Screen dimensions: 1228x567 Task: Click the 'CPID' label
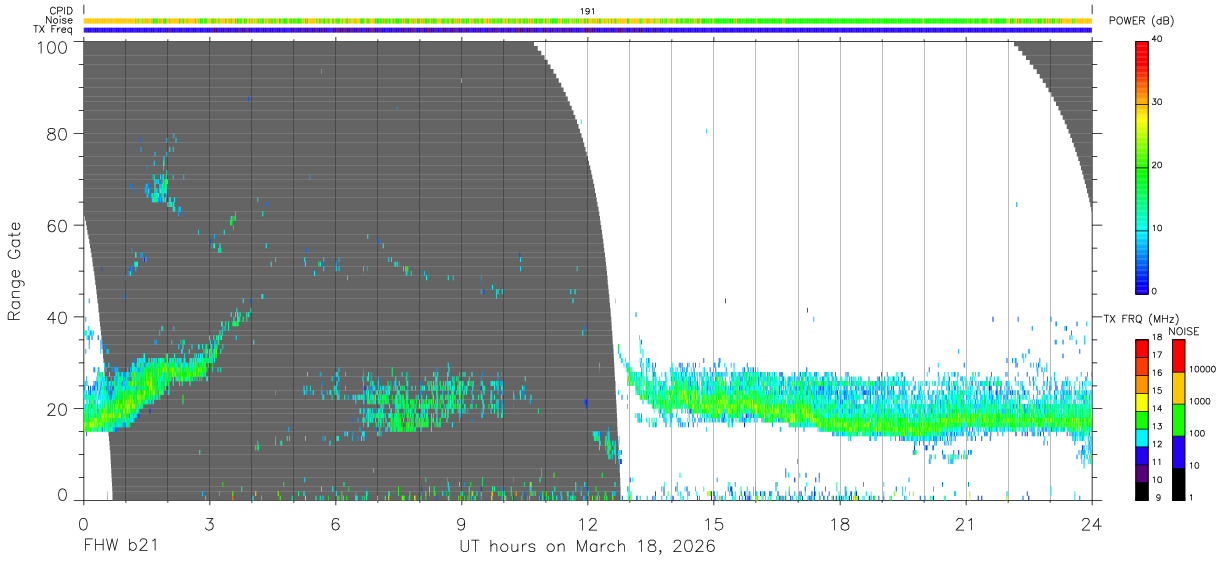click(x=62, y=10)
